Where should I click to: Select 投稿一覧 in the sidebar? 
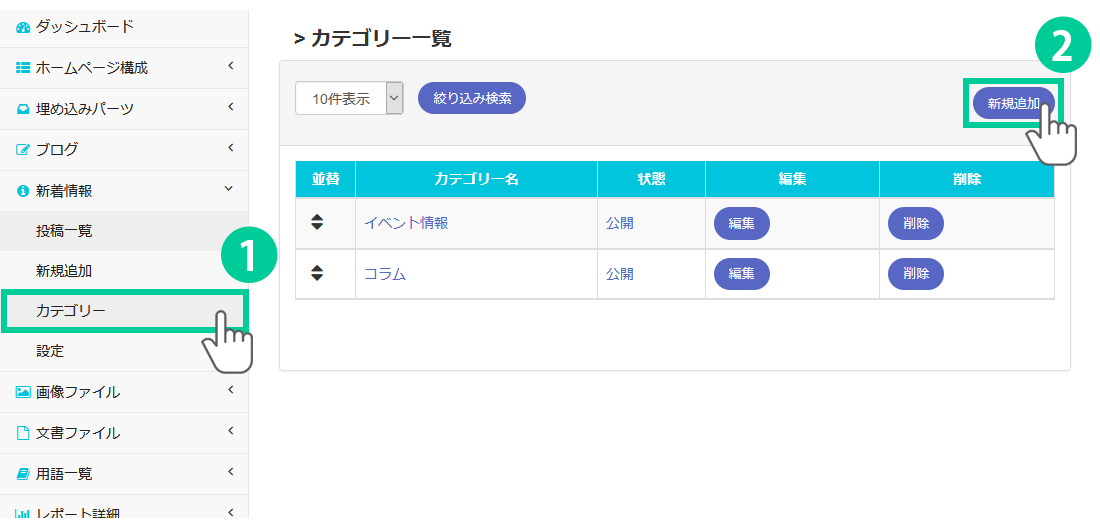coord(64,231)
